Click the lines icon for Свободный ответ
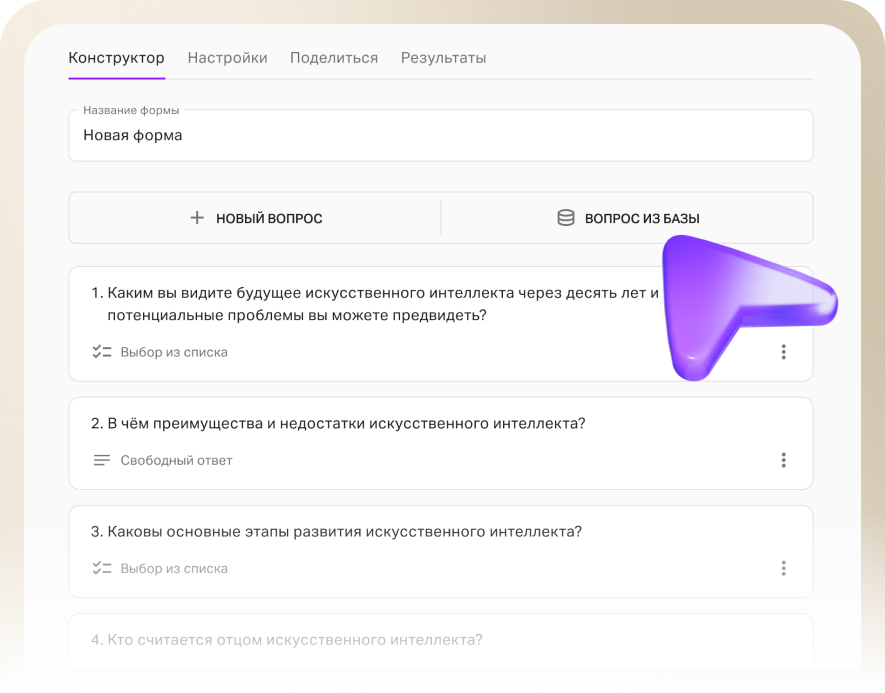This screenshot has height=693, width=885. [101, 460]
